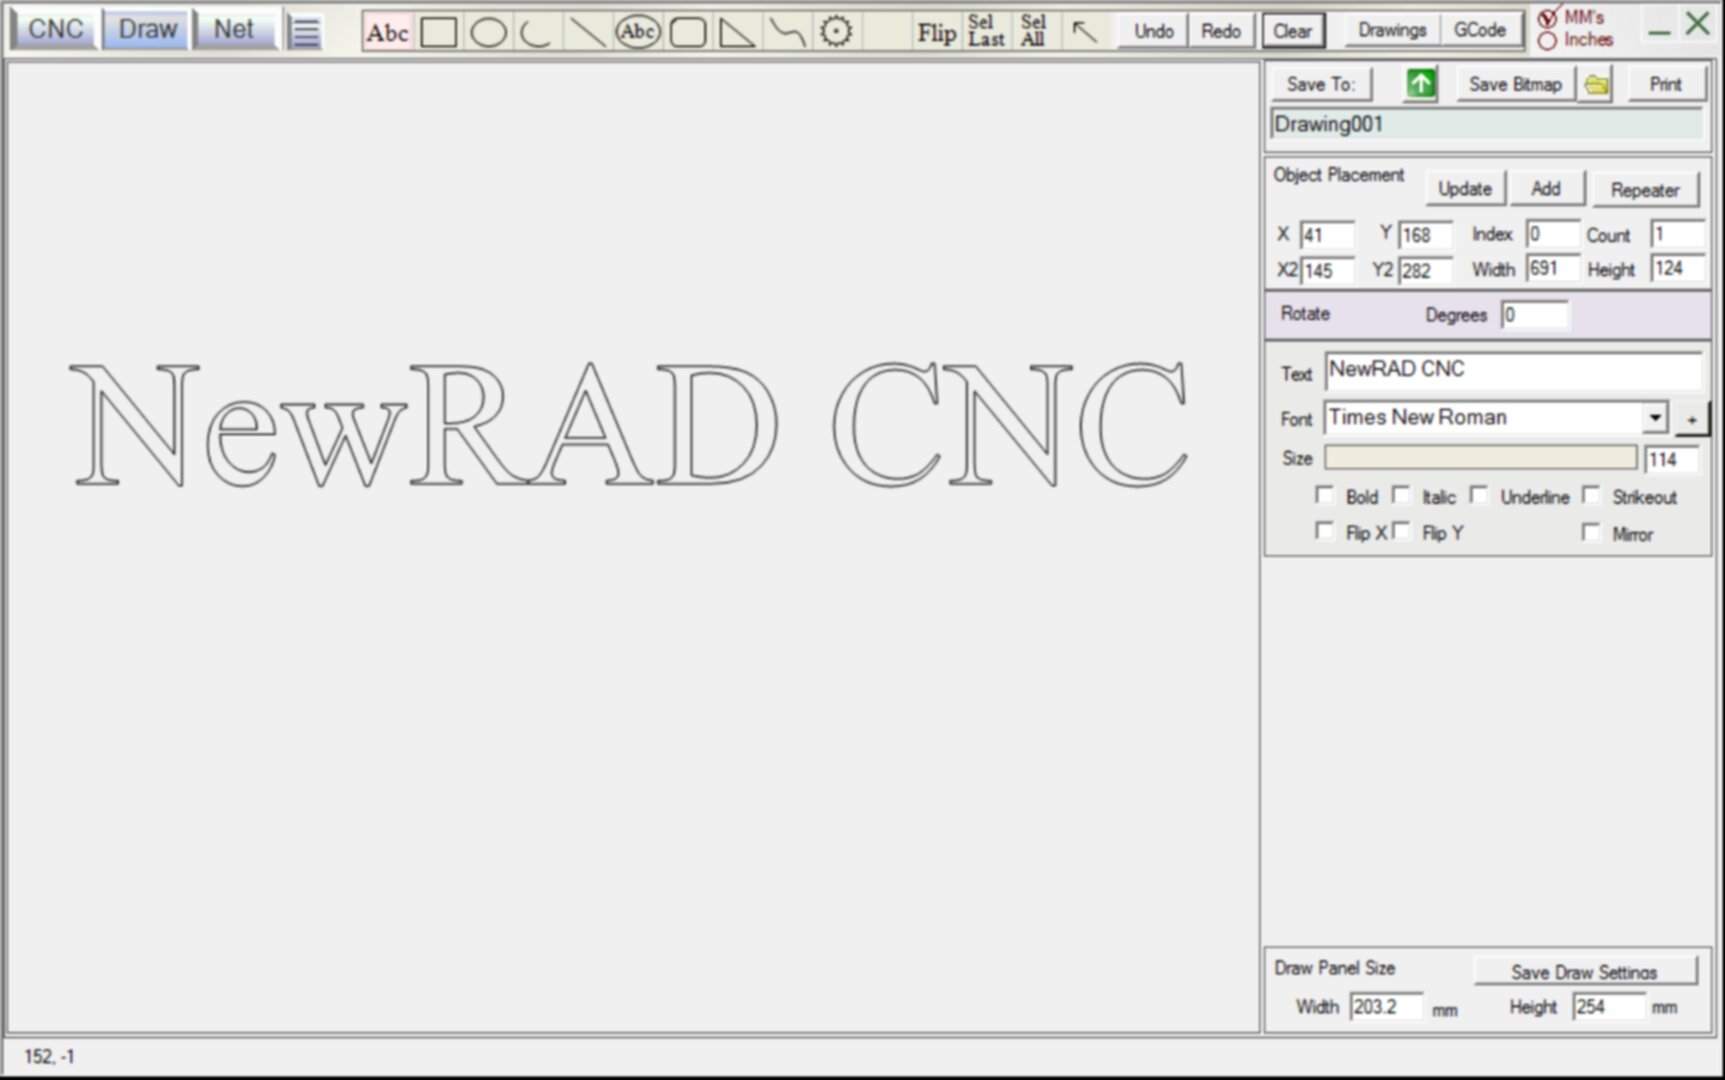Click the Y position field
This screenshot has width=1725, height=1080.
tap(1425, 235)
